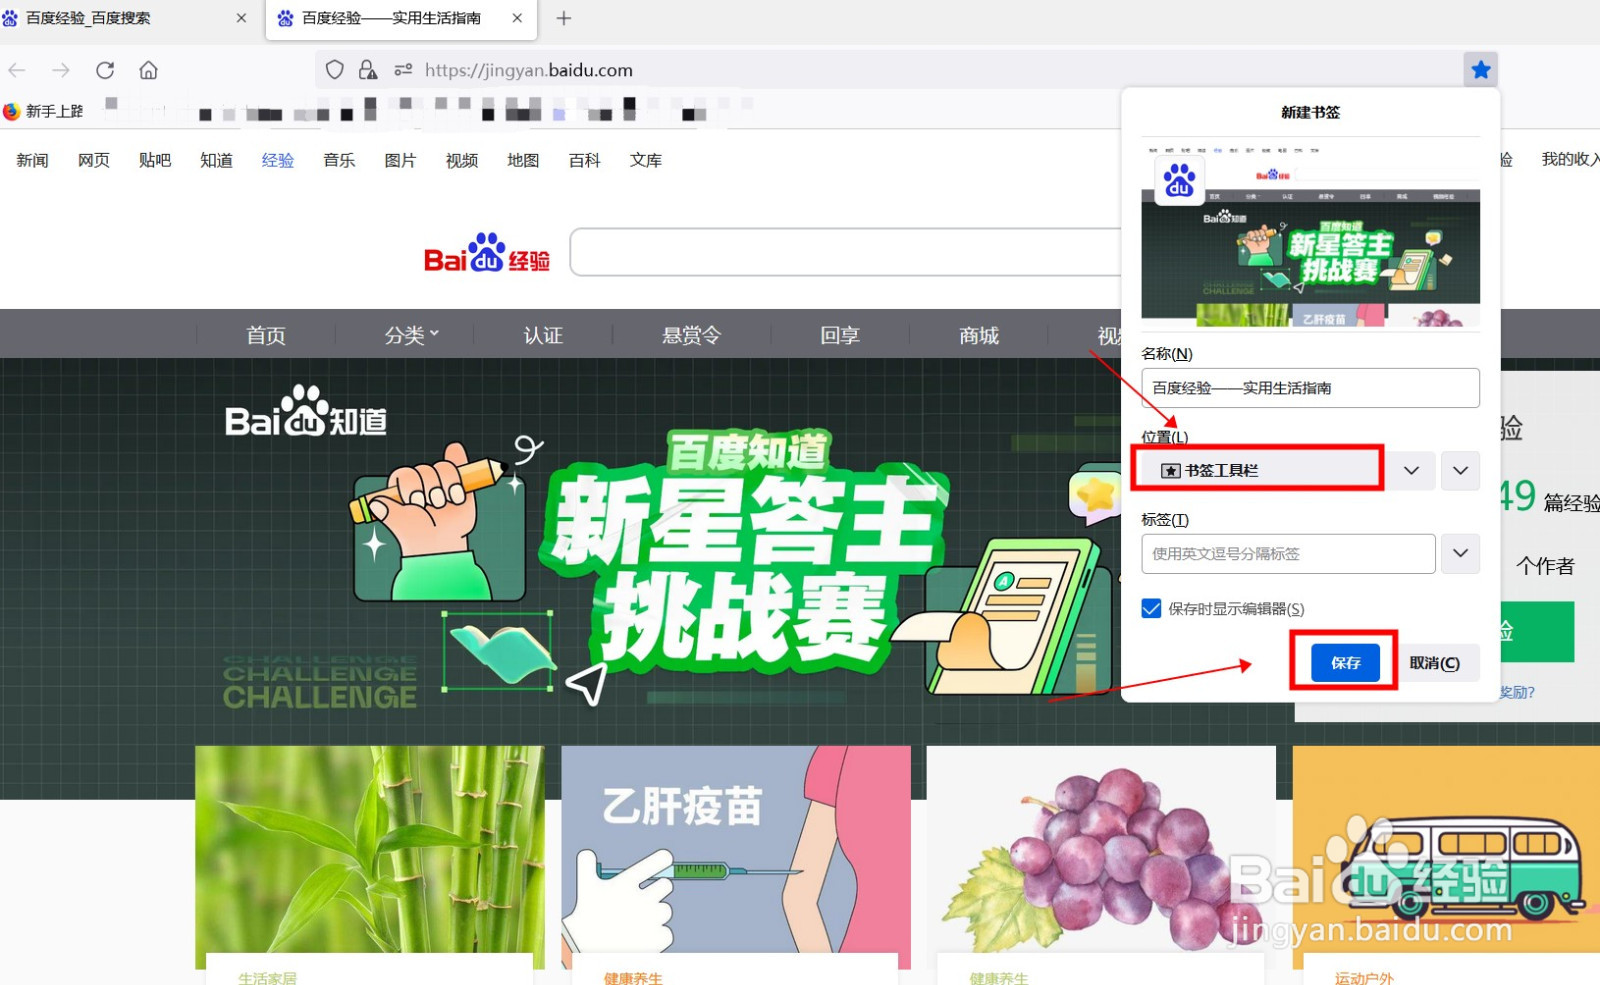Click the 标签 tags input field
This screenshot has height=985, width=1600.
1289,553
